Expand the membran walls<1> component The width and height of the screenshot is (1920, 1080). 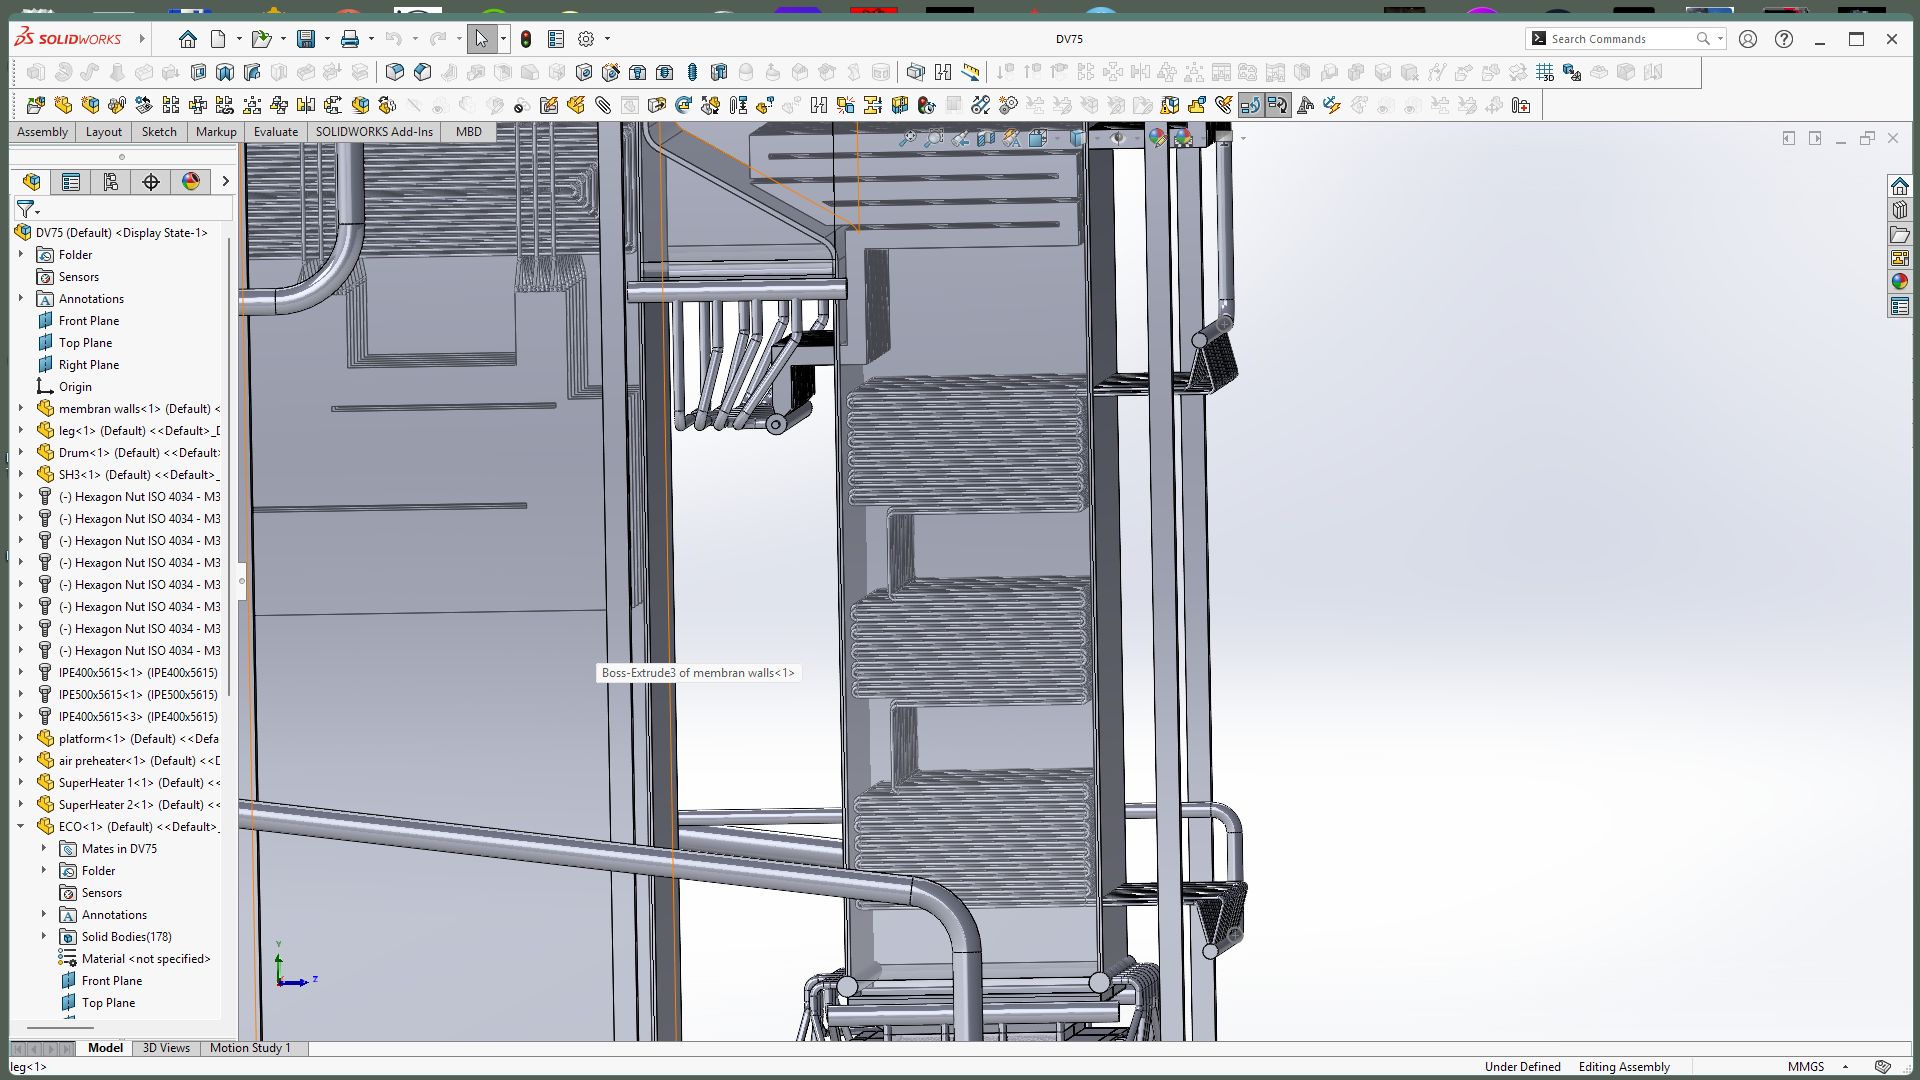pos(20,409)
